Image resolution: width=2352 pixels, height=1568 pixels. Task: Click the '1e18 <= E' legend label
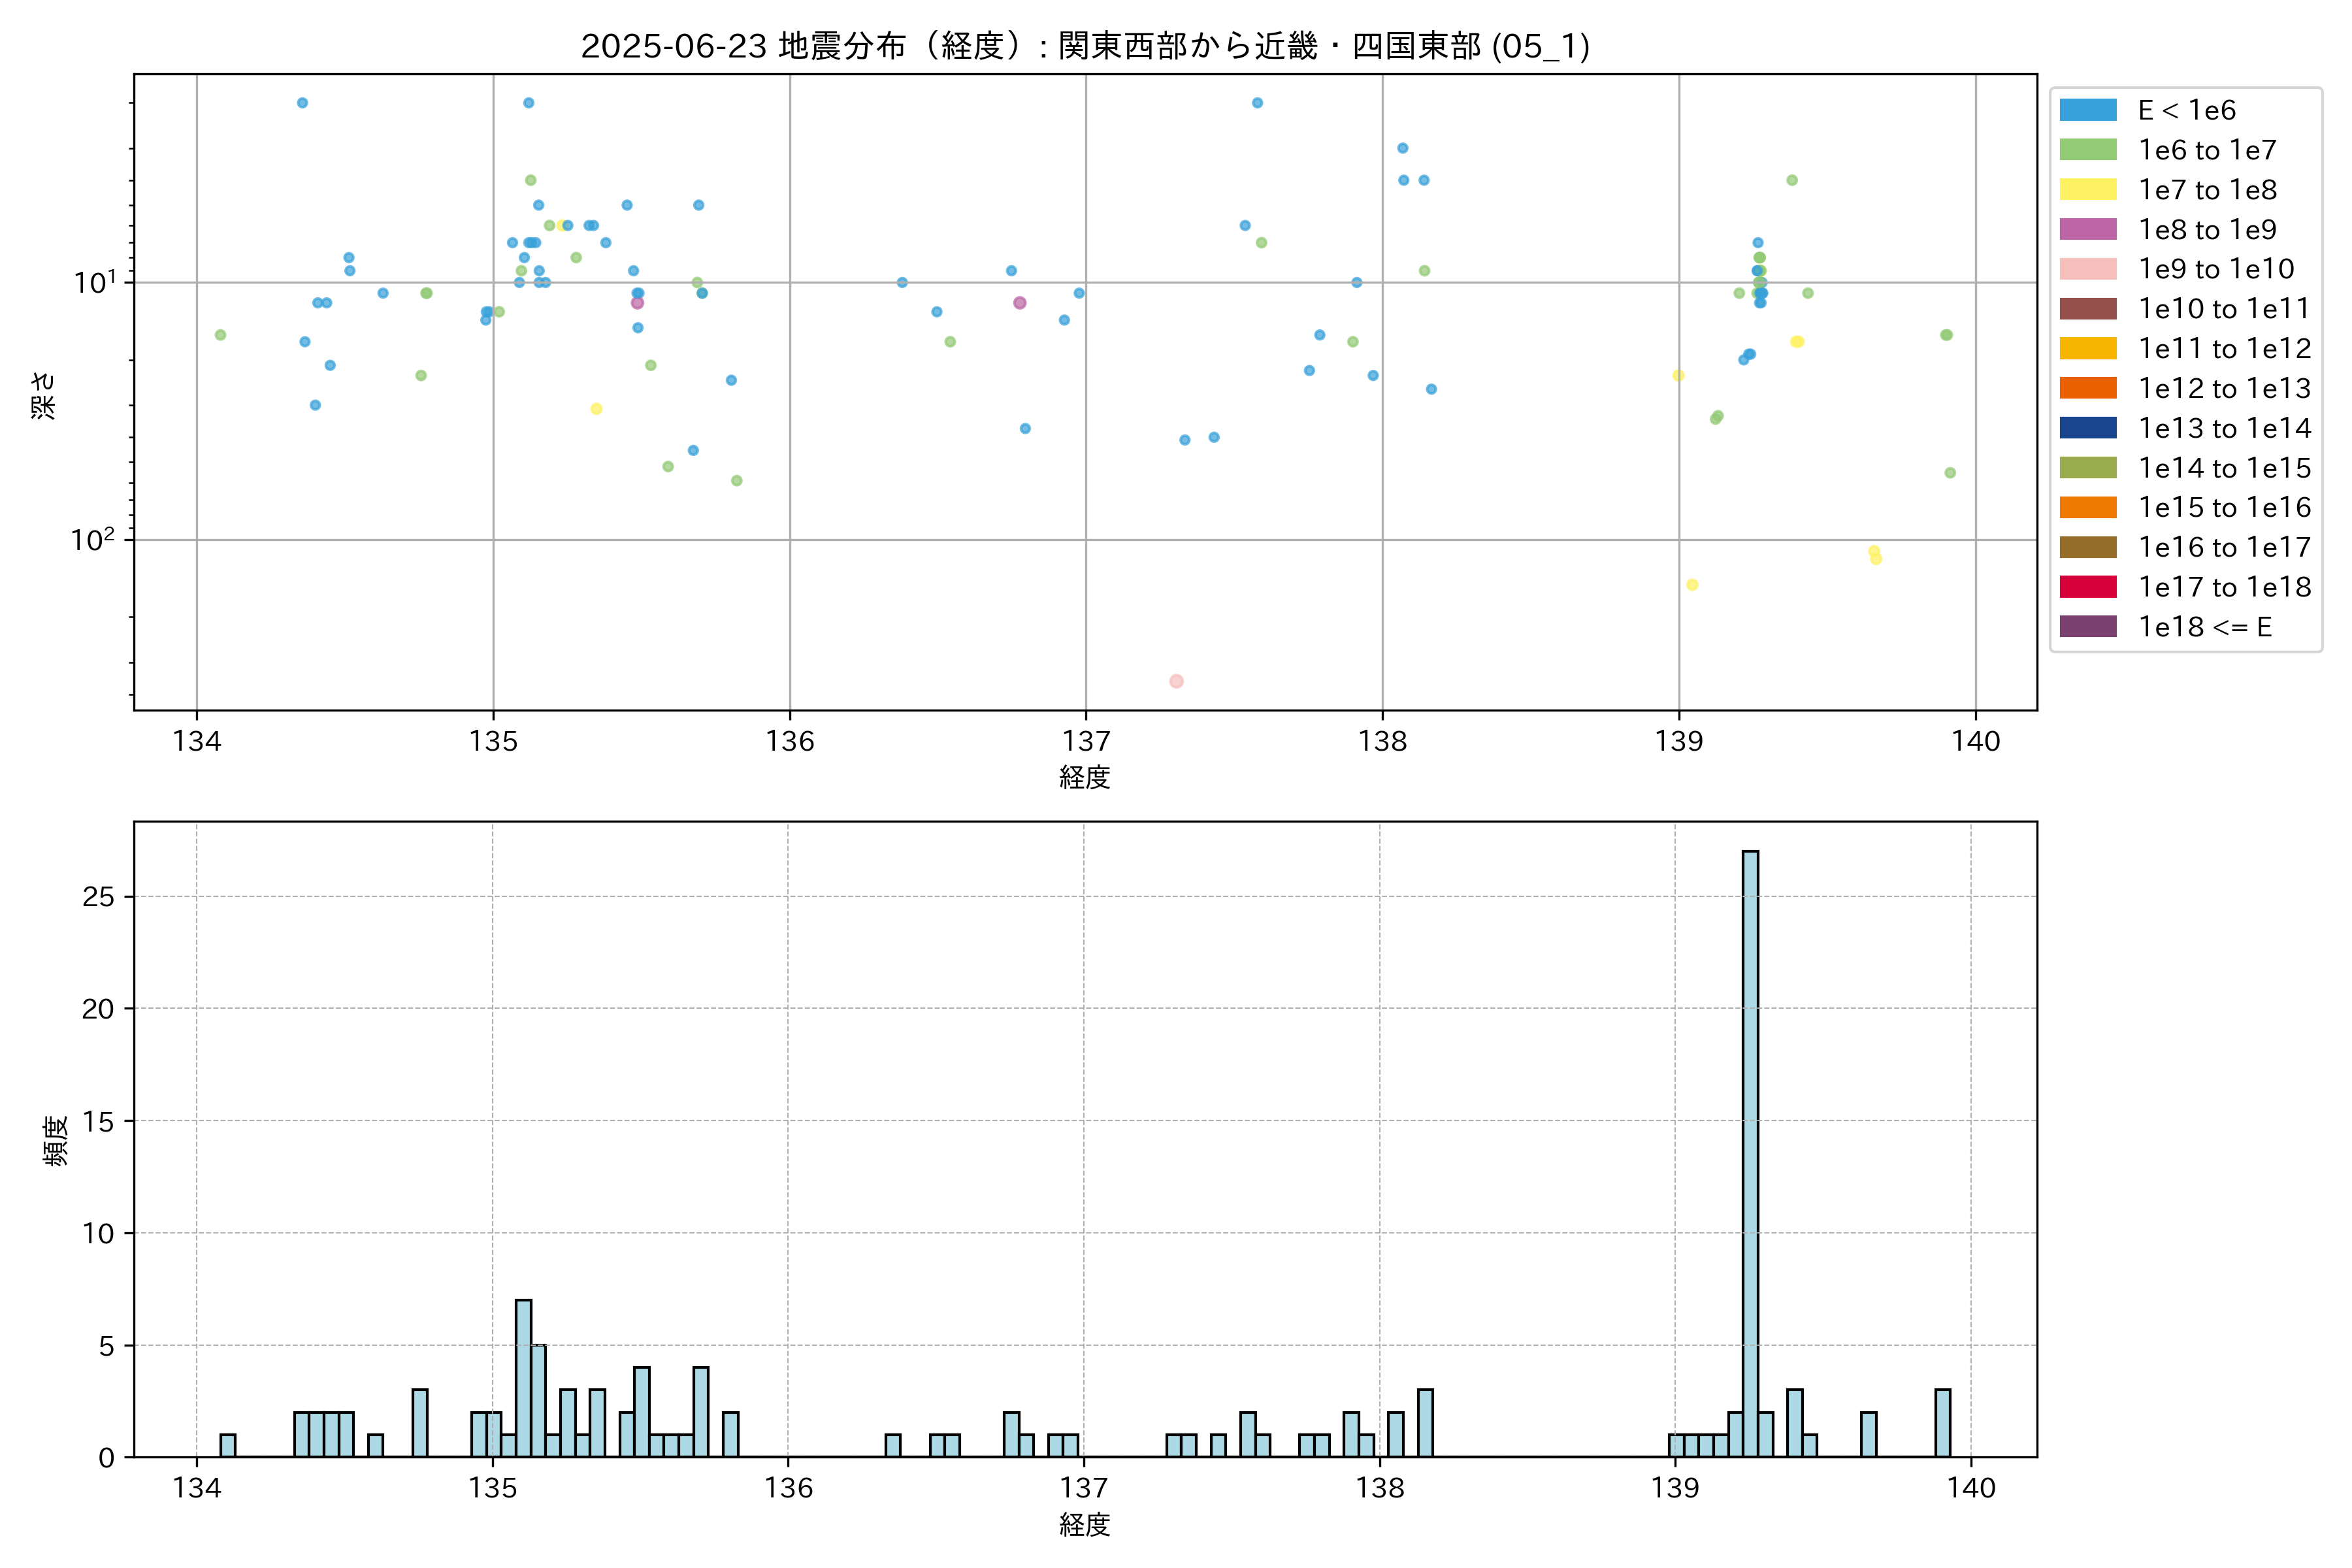coord(2205,627)
